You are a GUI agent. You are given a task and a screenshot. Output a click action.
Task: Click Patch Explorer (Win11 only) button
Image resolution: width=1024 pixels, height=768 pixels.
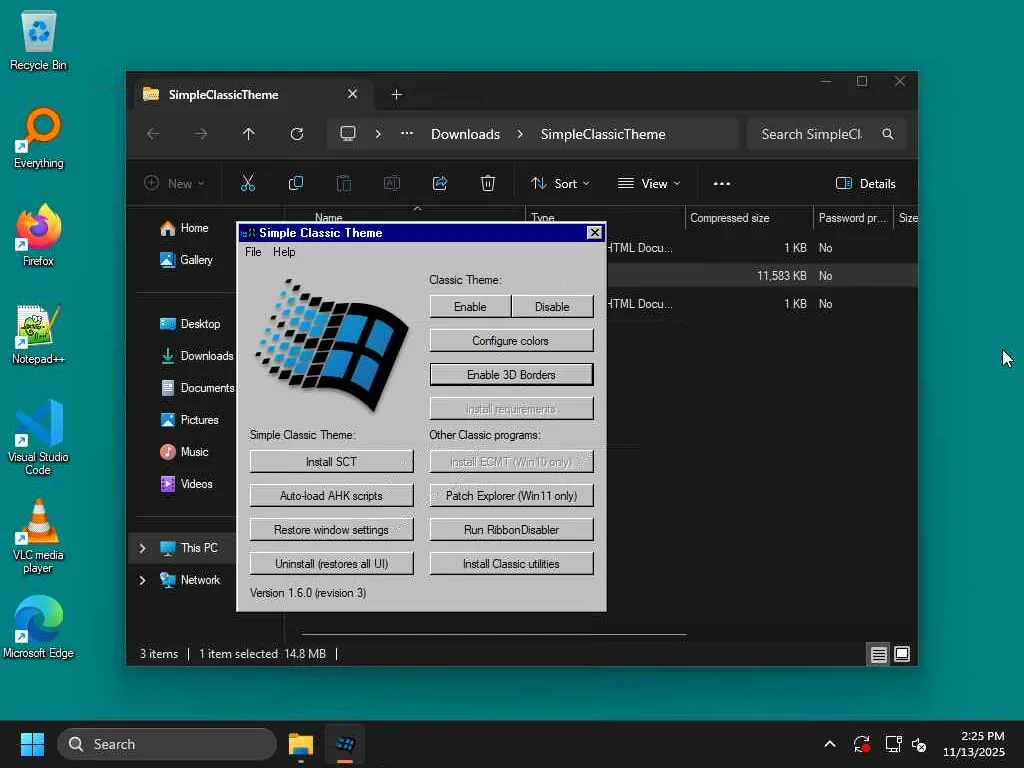[511, 496]
